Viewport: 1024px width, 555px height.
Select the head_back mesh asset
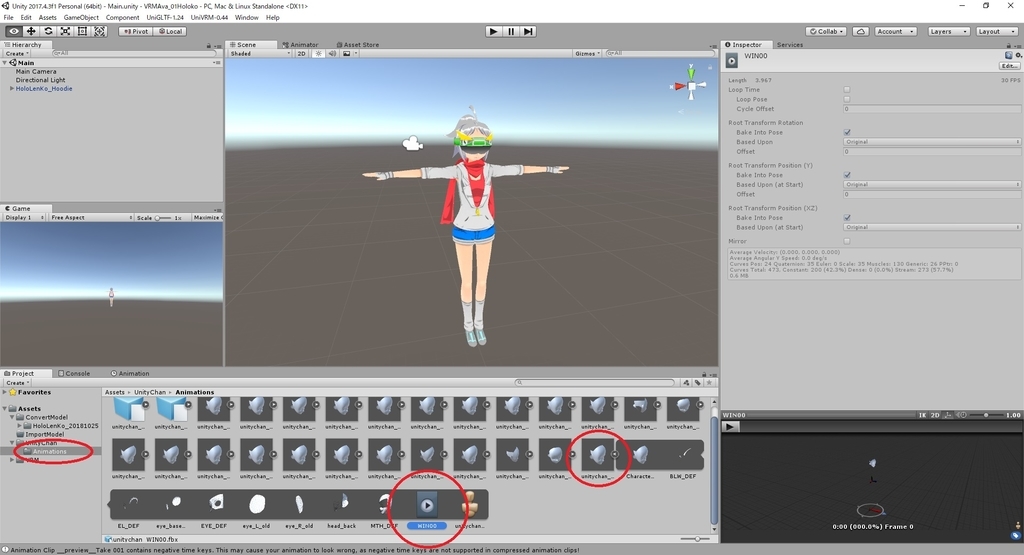(x=342, y=505)
